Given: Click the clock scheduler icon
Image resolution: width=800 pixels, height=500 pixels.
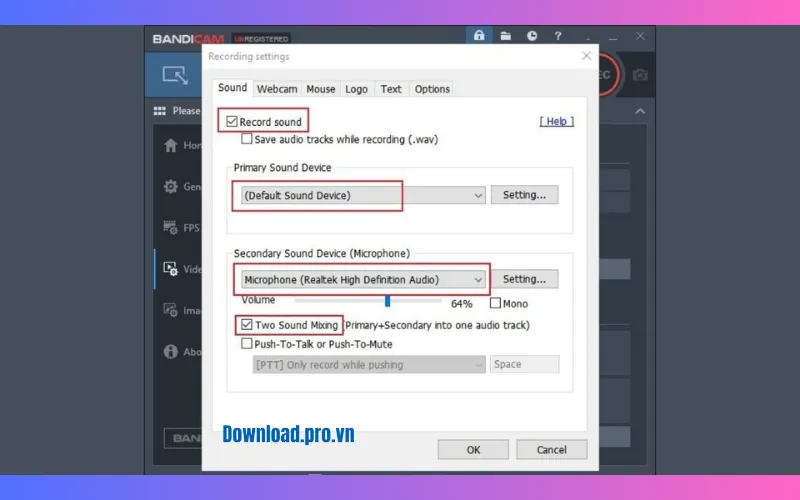Looking at the screenshot, I should 532,36.
